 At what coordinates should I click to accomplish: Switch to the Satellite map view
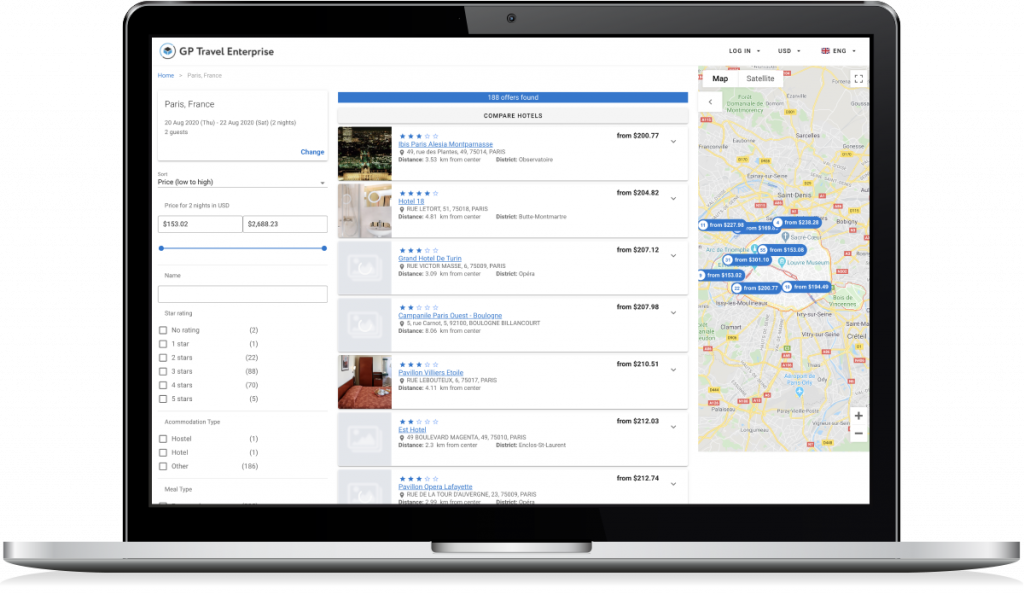[x=761, y=78]
